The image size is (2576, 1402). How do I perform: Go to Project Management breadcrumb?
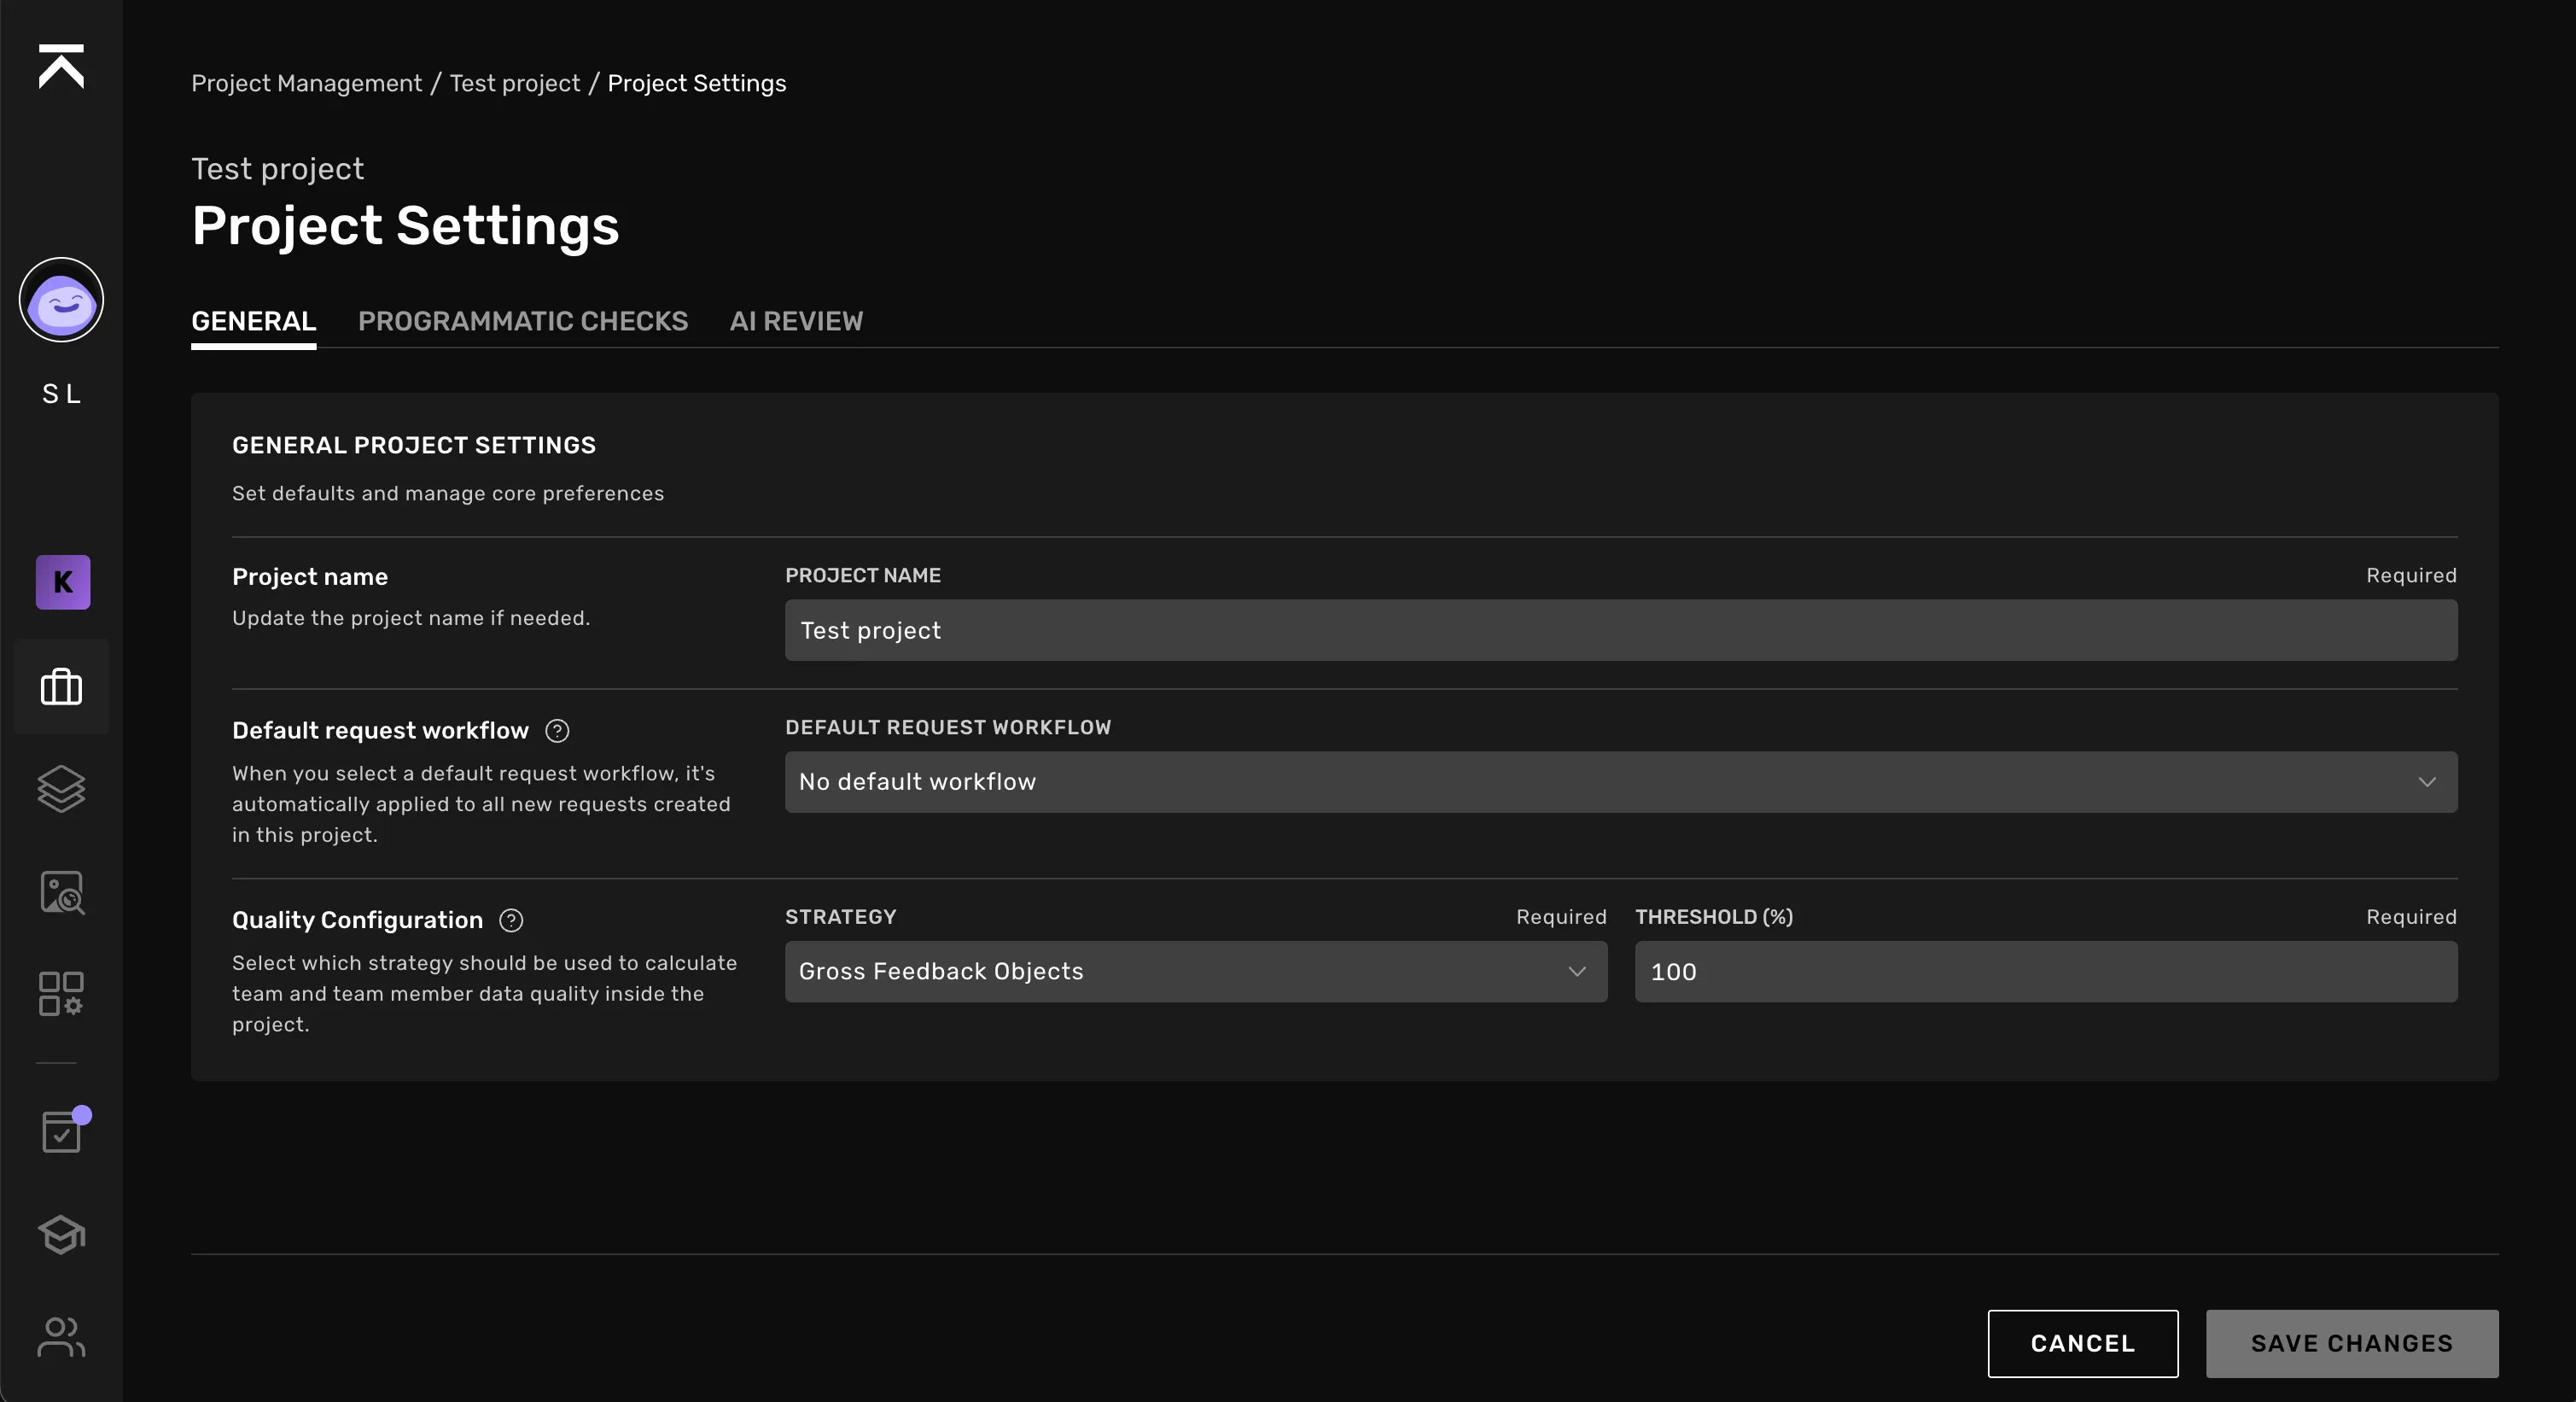click(x=306, y=83)
